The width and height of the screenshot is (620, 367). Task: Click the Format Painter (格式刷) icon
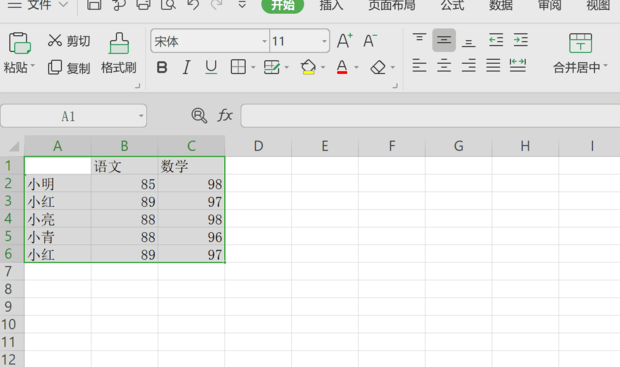tap(119, 43)
